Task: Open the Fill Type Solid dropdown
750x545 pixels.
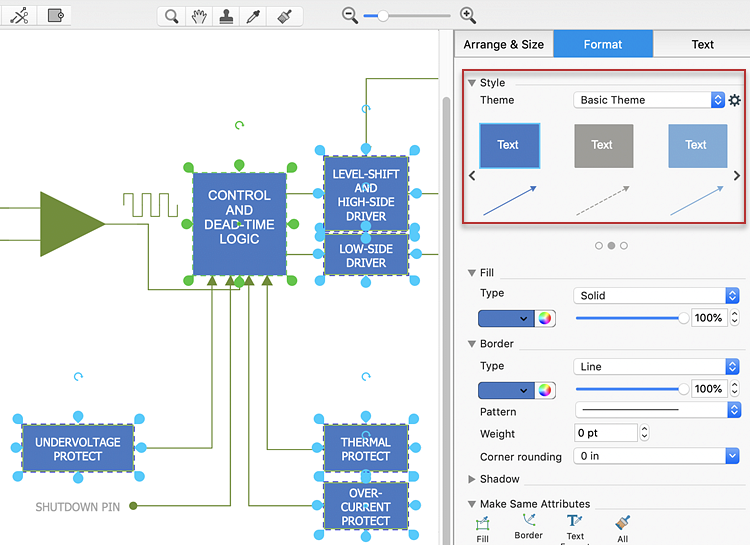Action: coord(655,295)
